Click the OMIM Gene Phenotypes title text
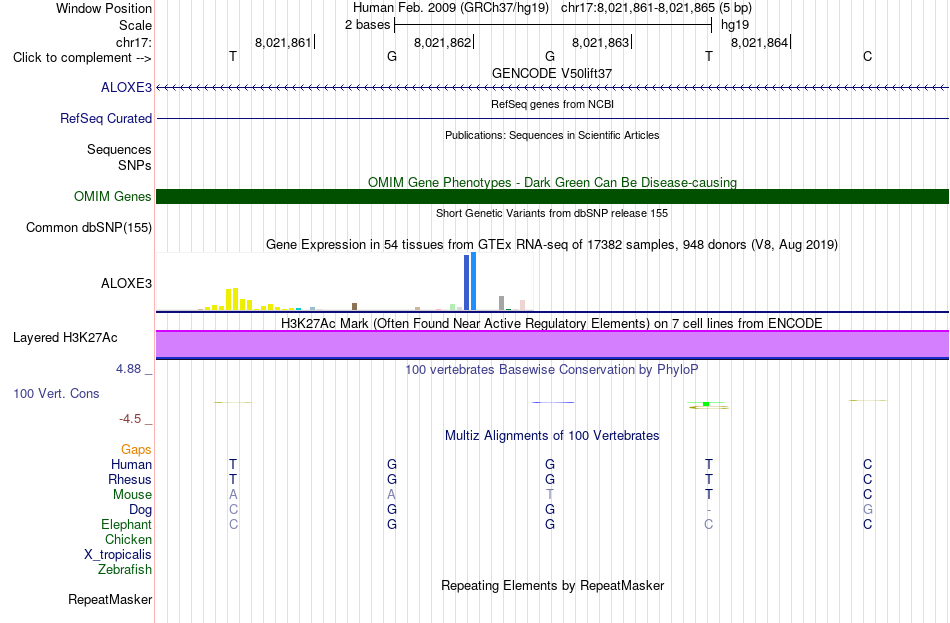The height and width of the screenshot is (623, 950). coord(552,182)
